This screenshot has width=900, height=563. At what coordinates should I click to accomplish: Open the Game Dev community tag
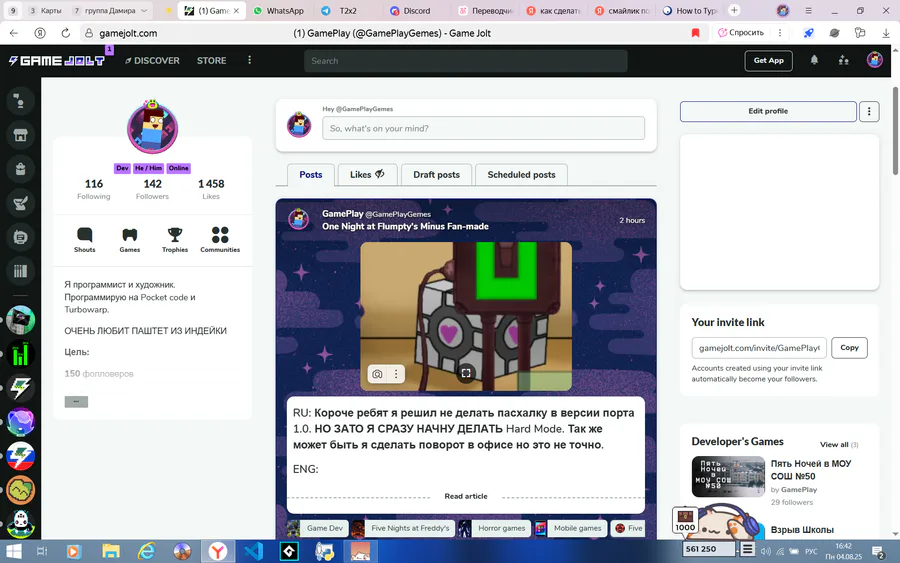point(318,528)
